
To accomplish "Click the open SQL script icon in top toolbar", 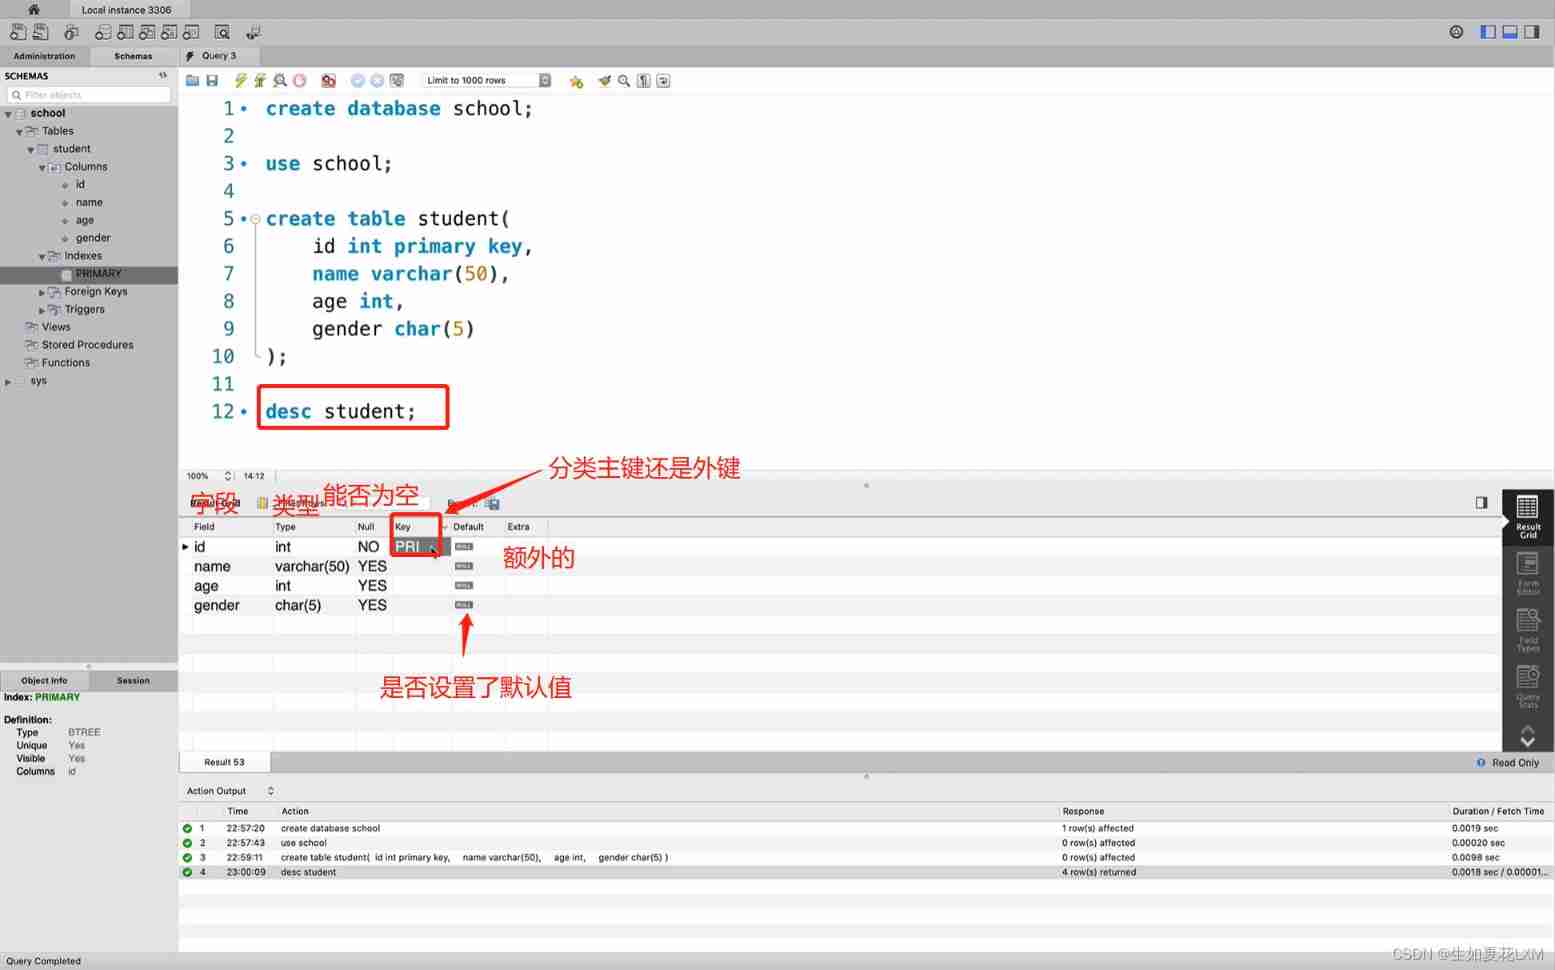I will (41, 32).
